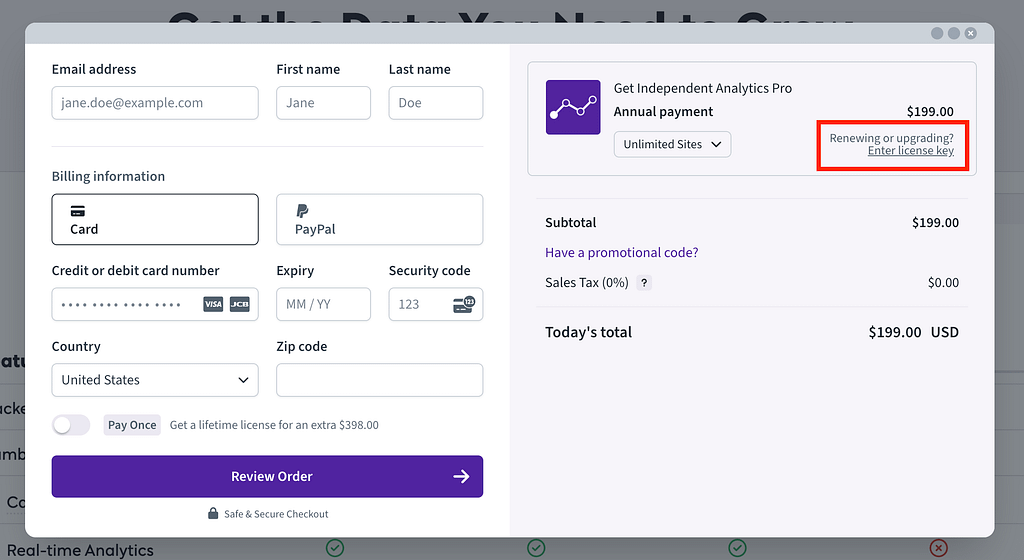Click the Visa card brand icon
This screenshot has height=560, width=1024.
click(213, 304)
